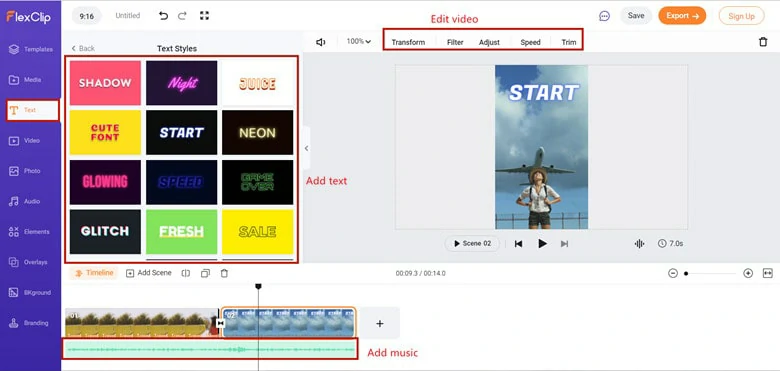This screenshot has width=780, height=371.
Task: Collapse the side panel with arrow handle
Action: (x=306, y=148)
